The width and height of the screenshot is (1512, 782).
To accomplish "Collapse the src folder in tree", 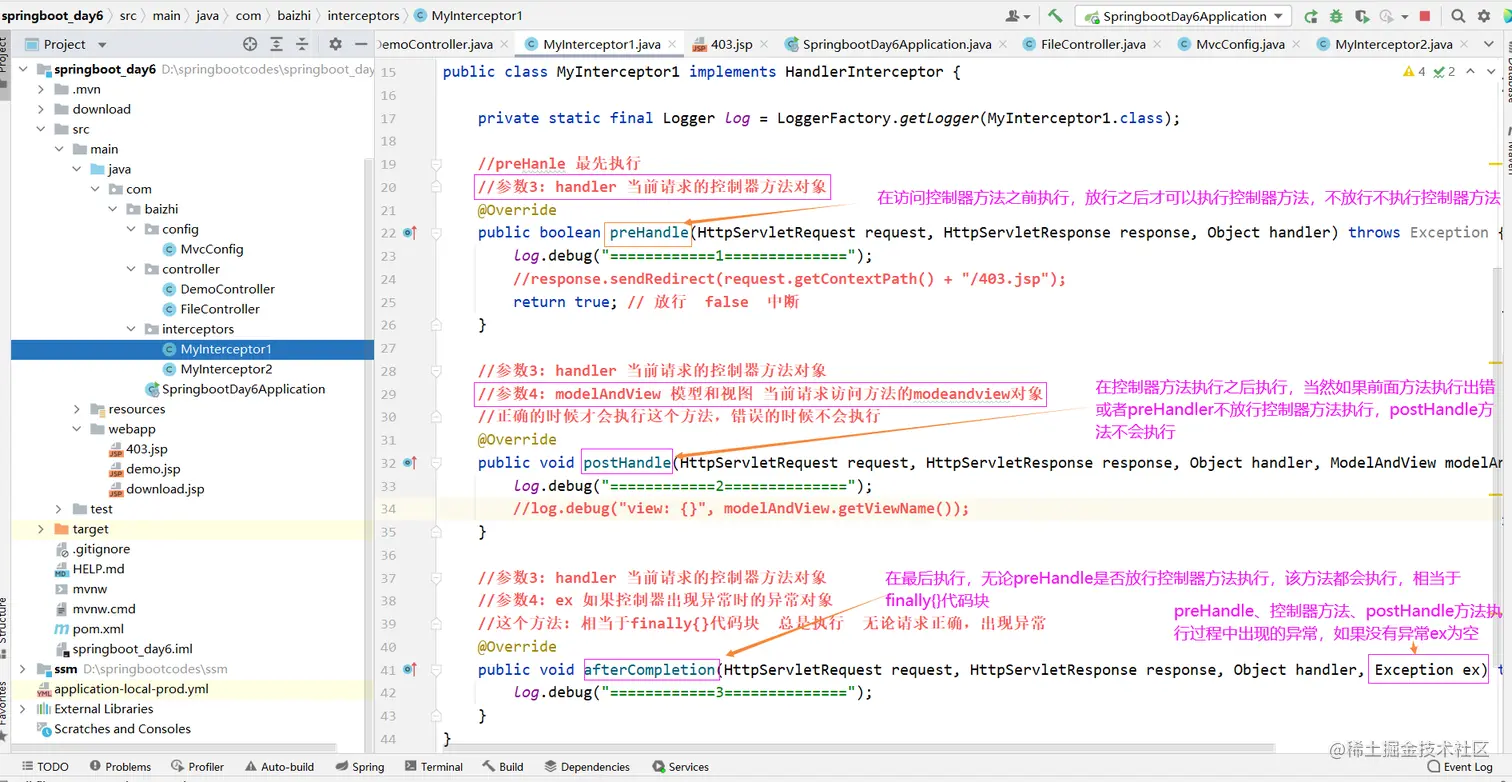I will 41,129.
